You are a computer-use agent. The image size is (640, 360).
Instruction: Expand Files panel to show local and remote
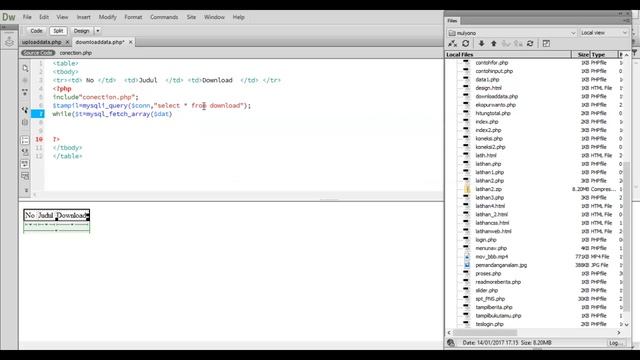(x=546, y=43)
